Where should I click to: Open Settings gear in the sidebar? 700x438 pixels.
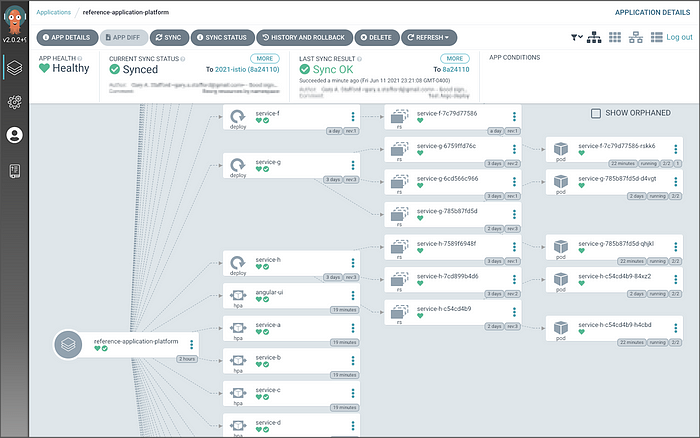coord(14,102)
